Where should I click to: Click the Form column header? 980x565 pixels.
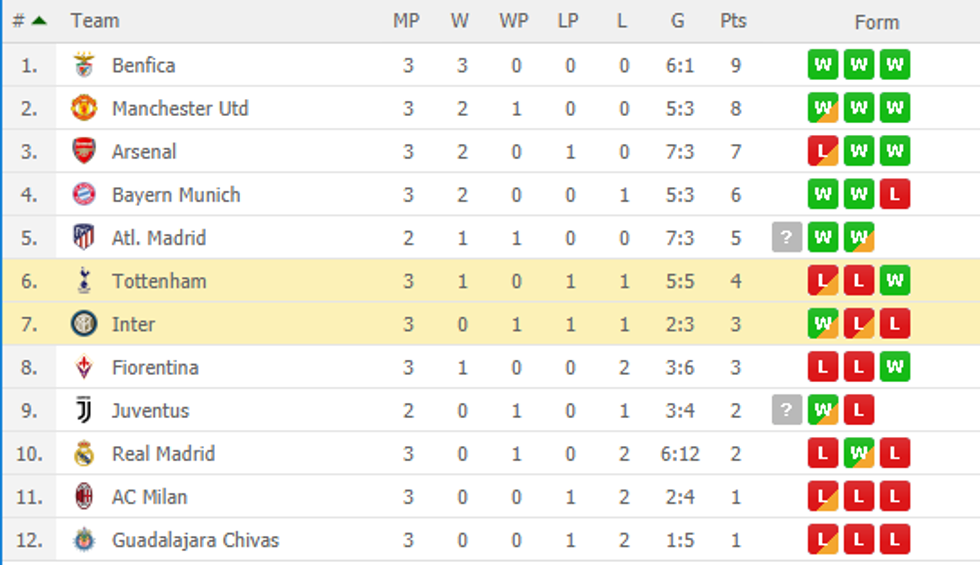click(877, 22)
